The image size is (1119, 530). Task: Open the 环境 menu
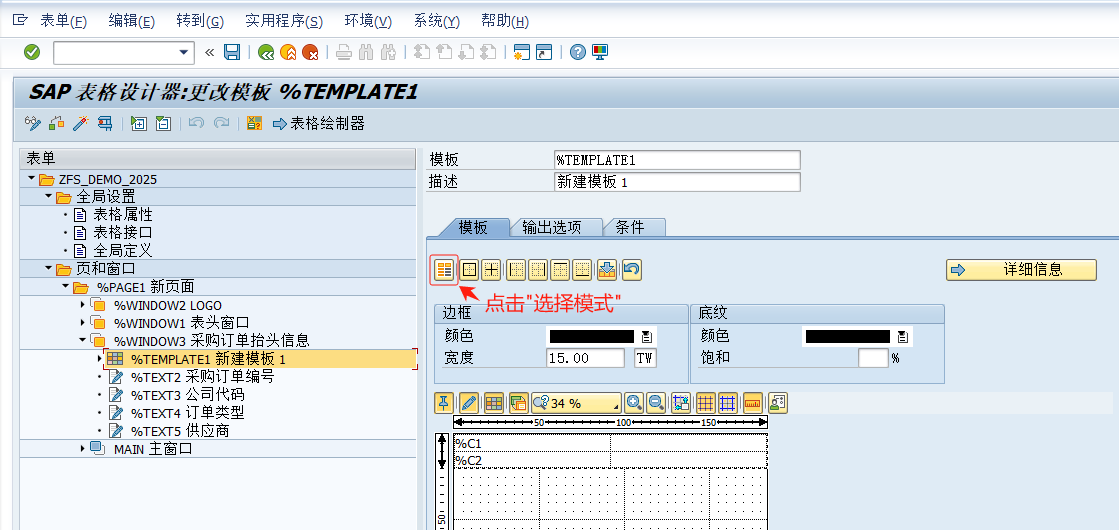tap(368, 21)
